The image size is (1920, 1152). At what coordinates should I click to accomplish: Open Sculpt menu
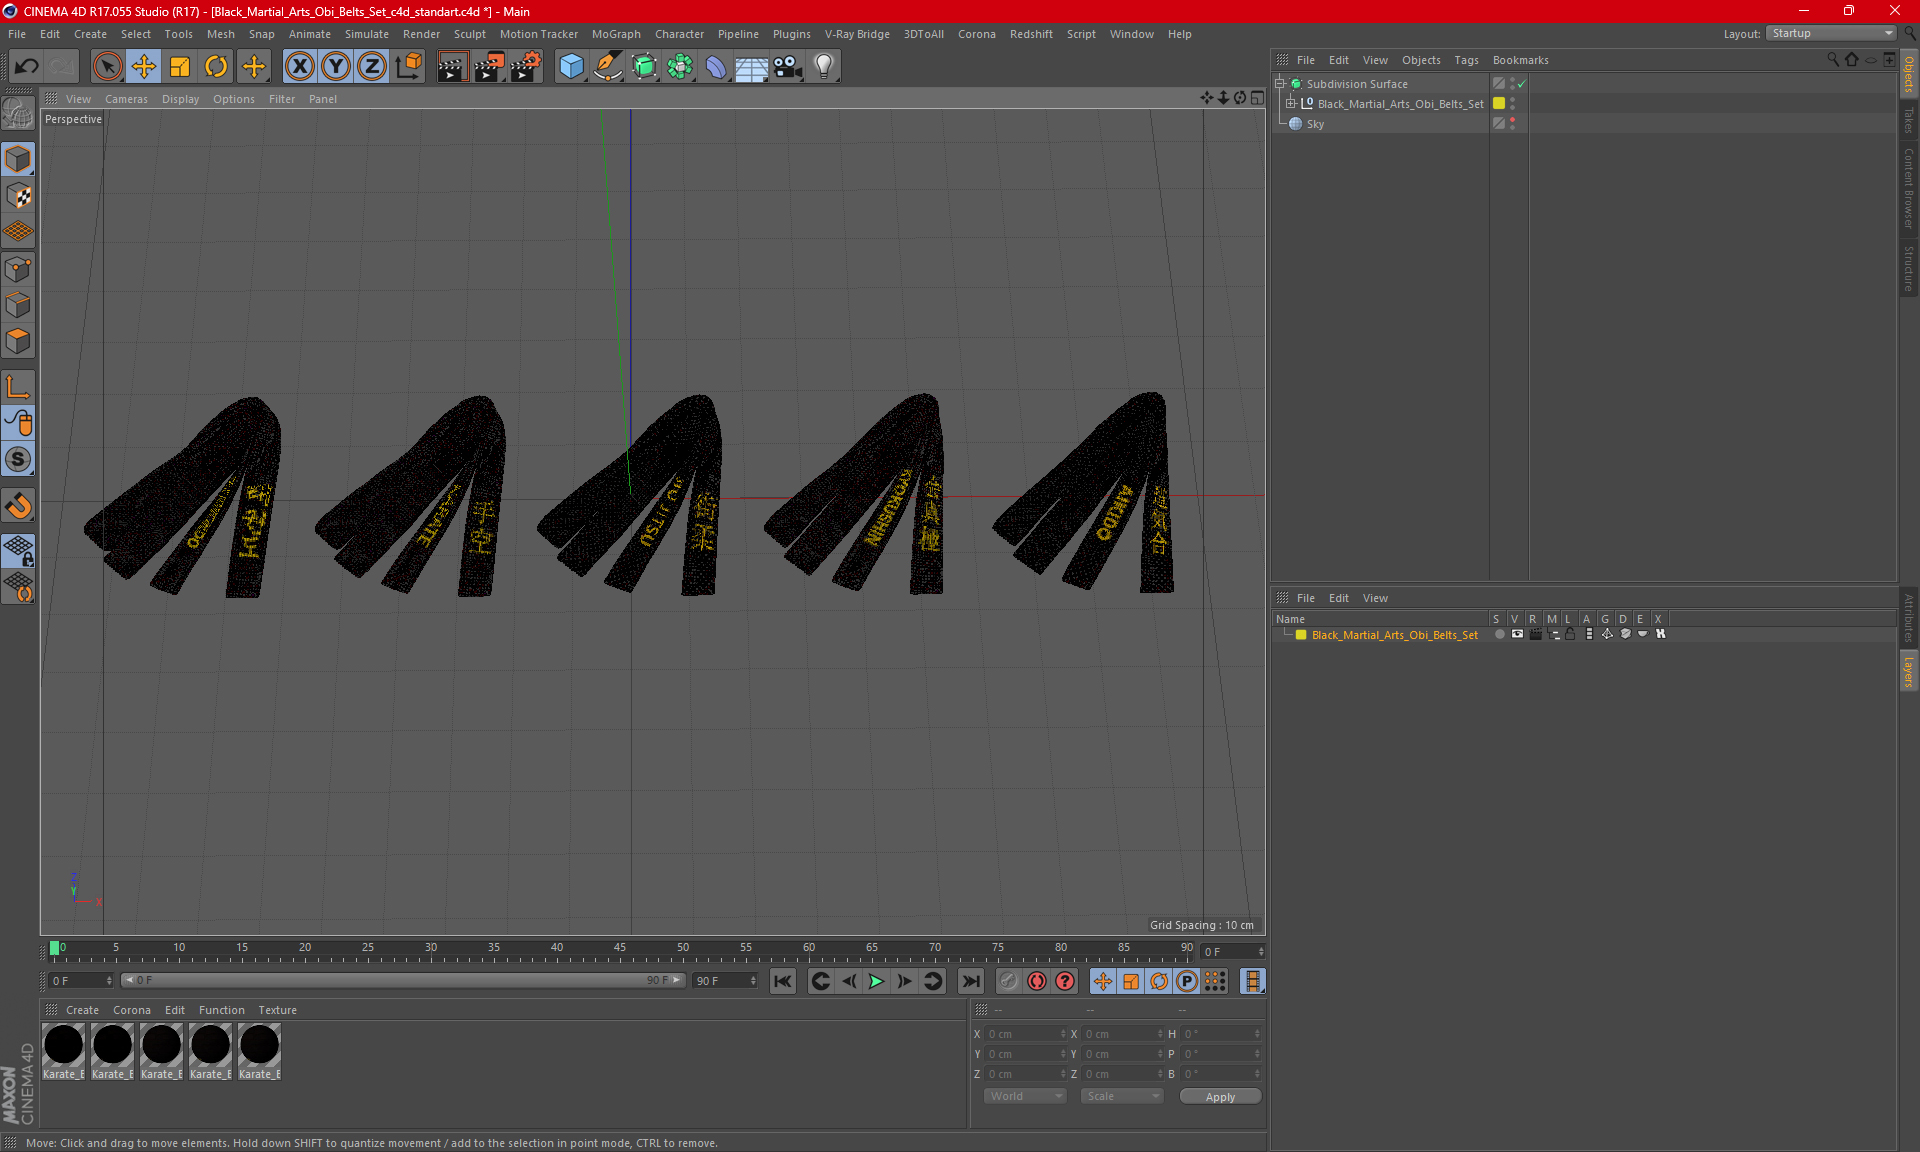click(x=469, y=34)
